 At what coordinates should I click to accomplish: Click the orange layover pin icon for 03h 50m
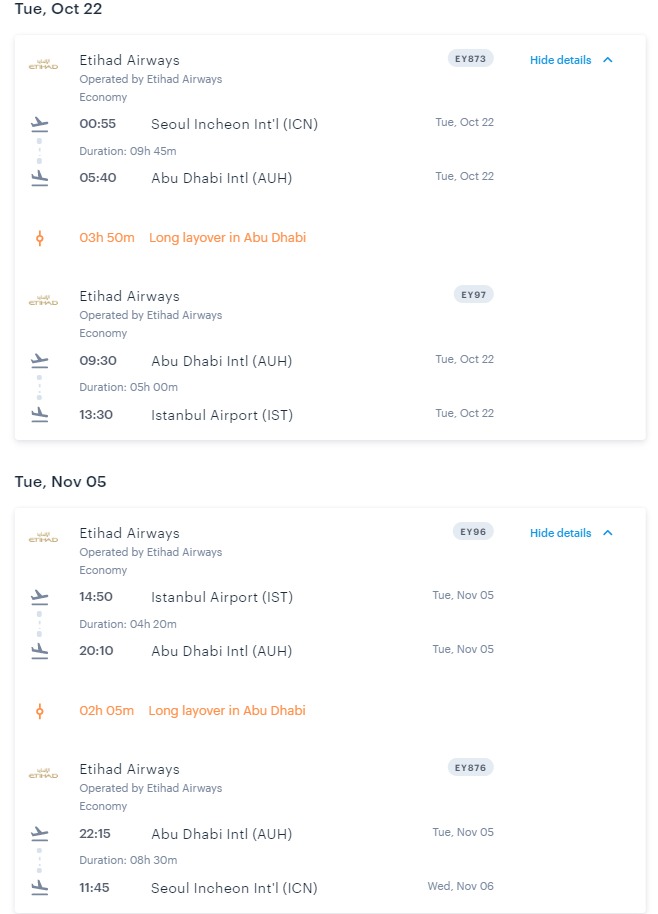click(x=40, y=238)
